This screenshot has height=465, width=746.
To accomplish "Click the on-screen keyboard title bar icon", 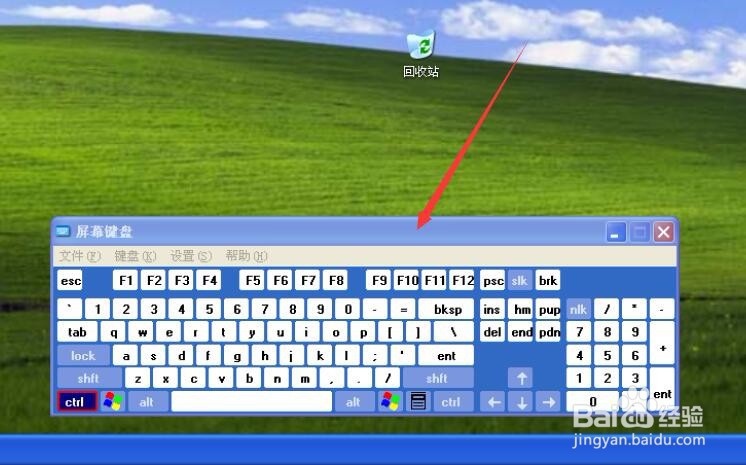I will pyautogui.click(x=63, y=232).
